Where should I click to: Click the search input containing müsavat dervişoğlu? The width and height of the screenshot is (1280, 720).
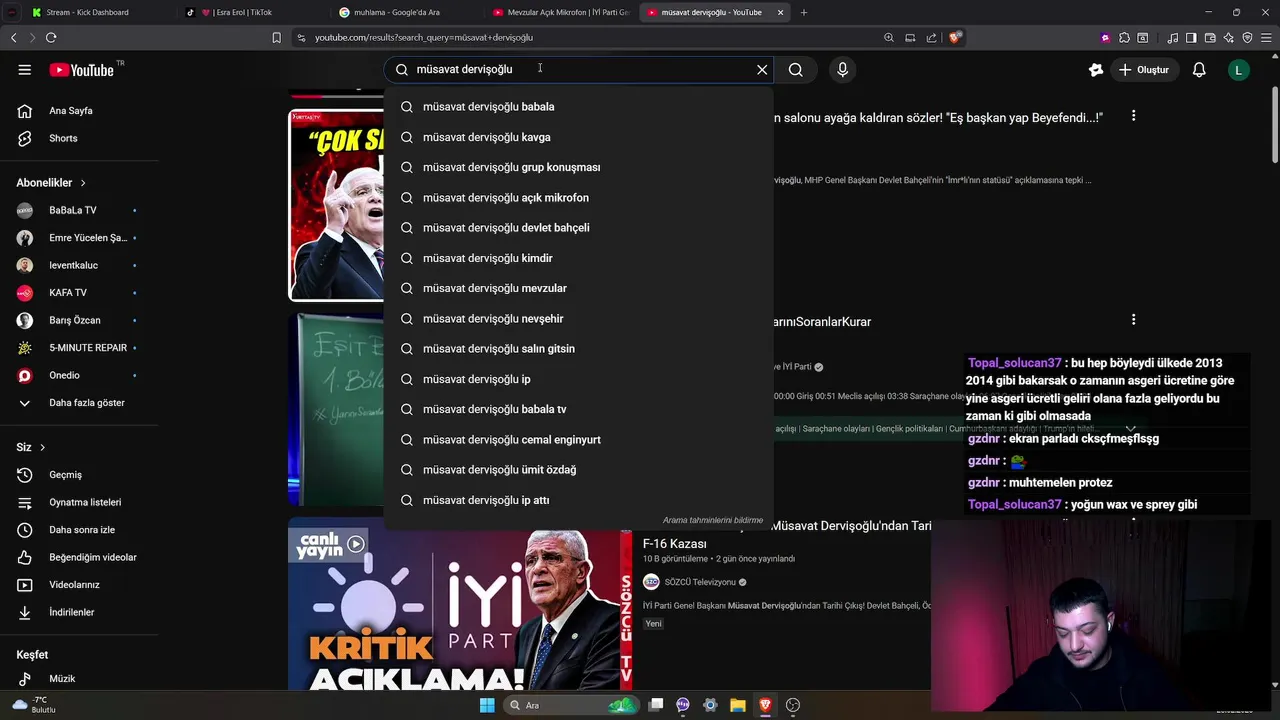click(x=580, y=70)
